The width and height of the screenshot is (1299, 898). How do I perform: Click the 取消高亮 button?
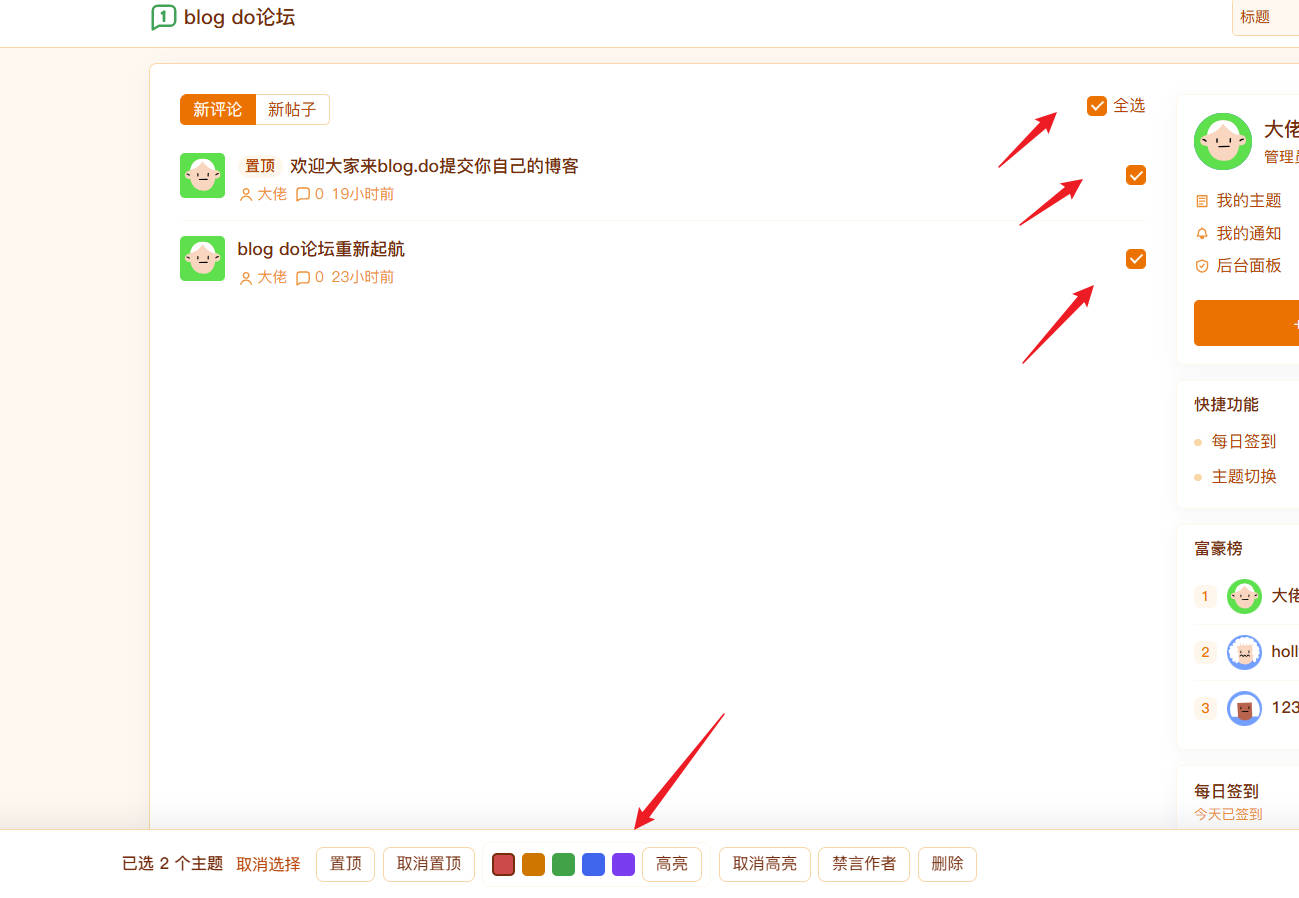[765, 864]
